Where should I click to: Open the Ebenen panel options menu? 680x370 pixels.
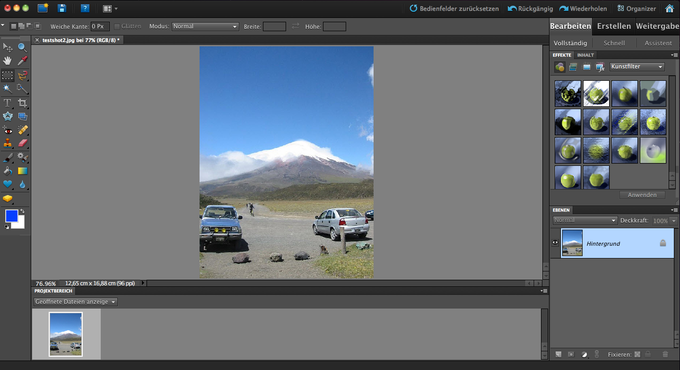[x=674, y=210]
